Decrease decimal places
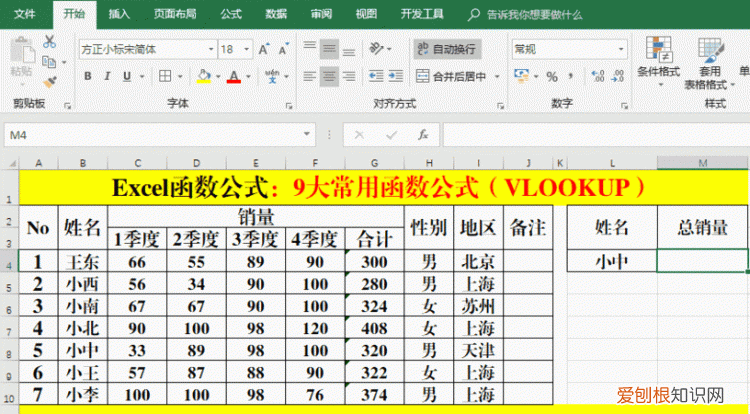Screen dimensions: 750x414 (x=618, y=76)
